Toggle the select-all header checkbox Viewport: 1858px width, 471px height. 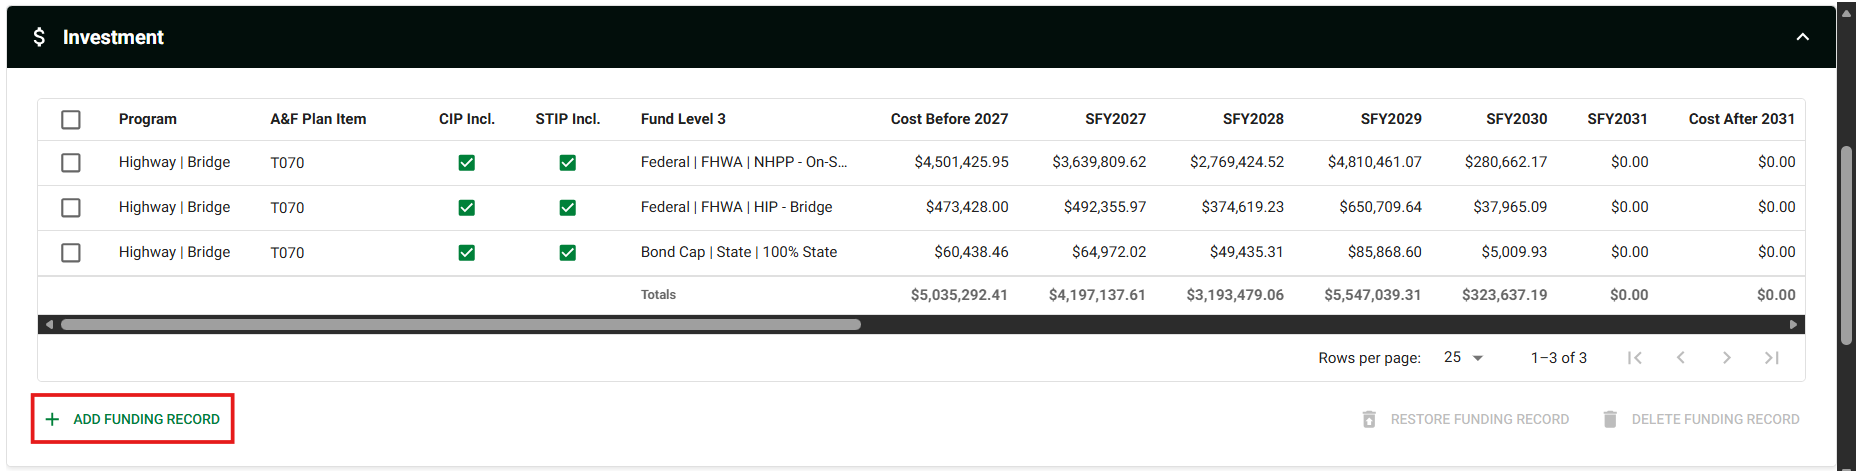(71, 120)
